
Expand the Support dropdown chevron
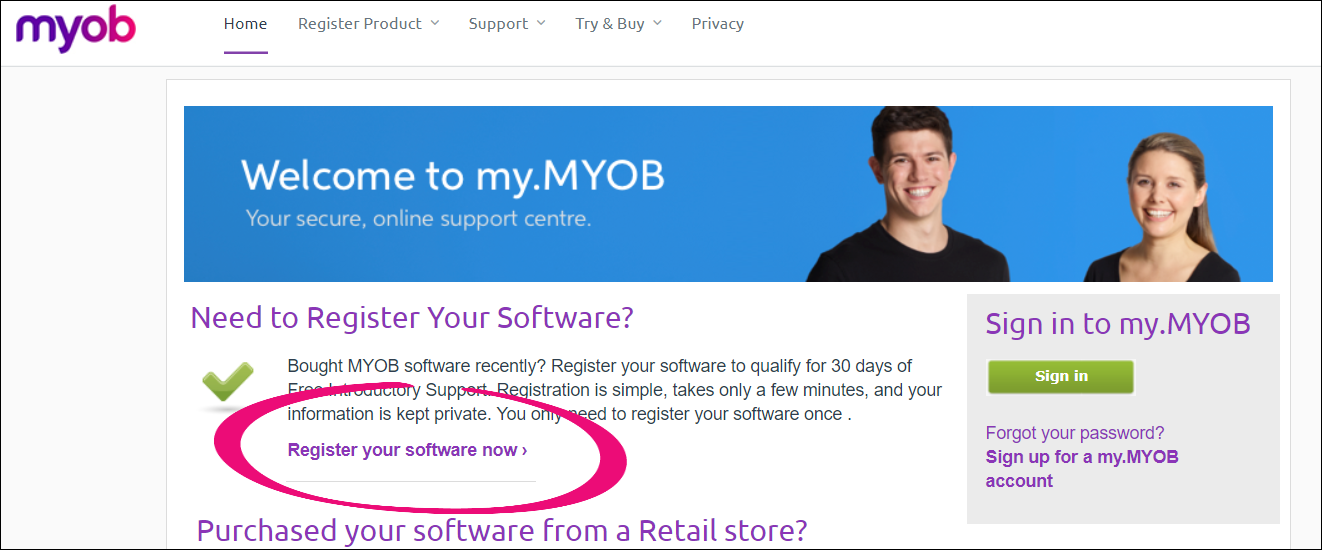(541, 23)
